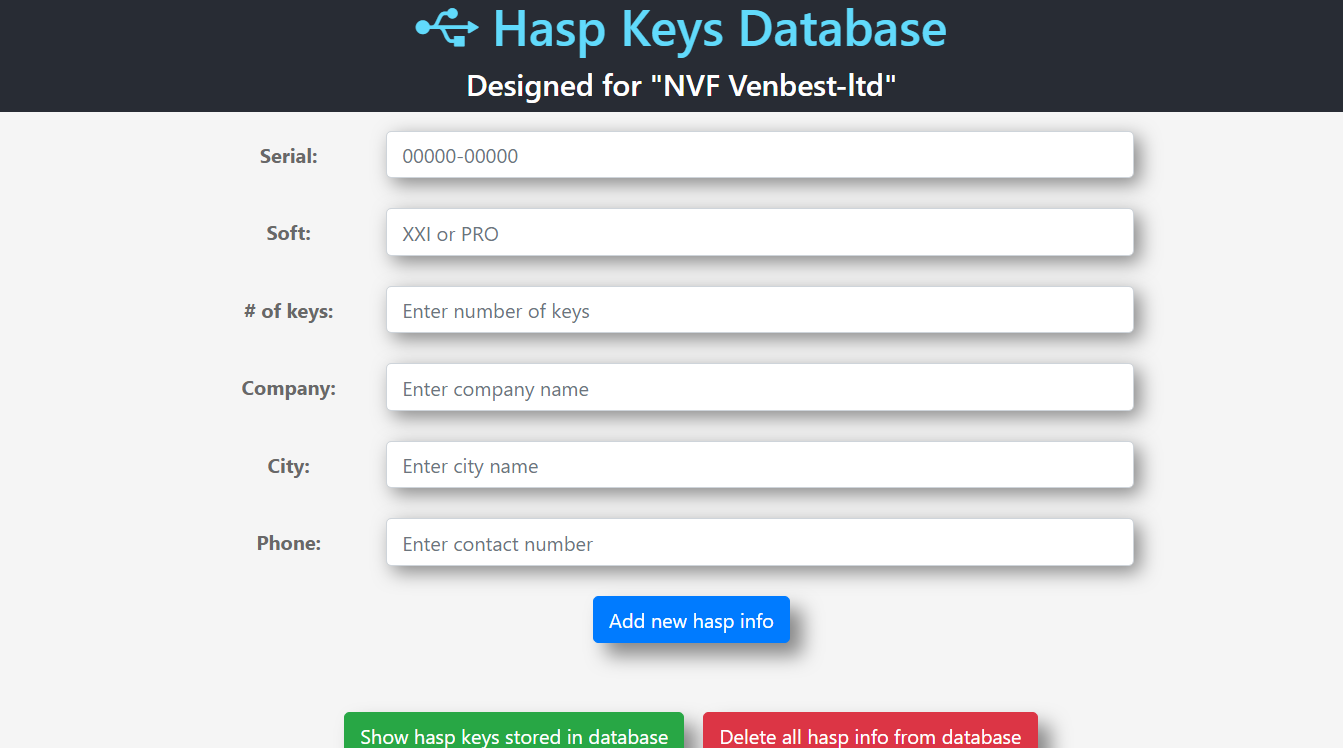This screenshot has width=1343, height=748.
Task: Click the '# of keys:' label
Action: (289, 311)
